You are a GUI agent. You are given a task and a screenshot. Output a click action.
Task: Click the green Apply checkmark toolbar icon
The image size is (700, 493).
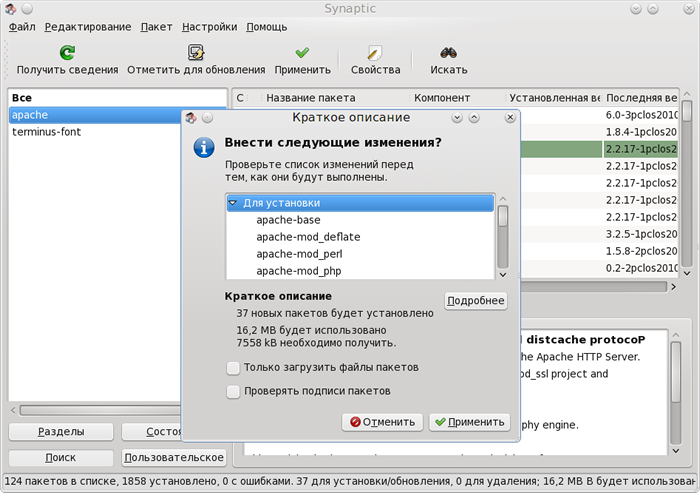click(x=302, y=53)
